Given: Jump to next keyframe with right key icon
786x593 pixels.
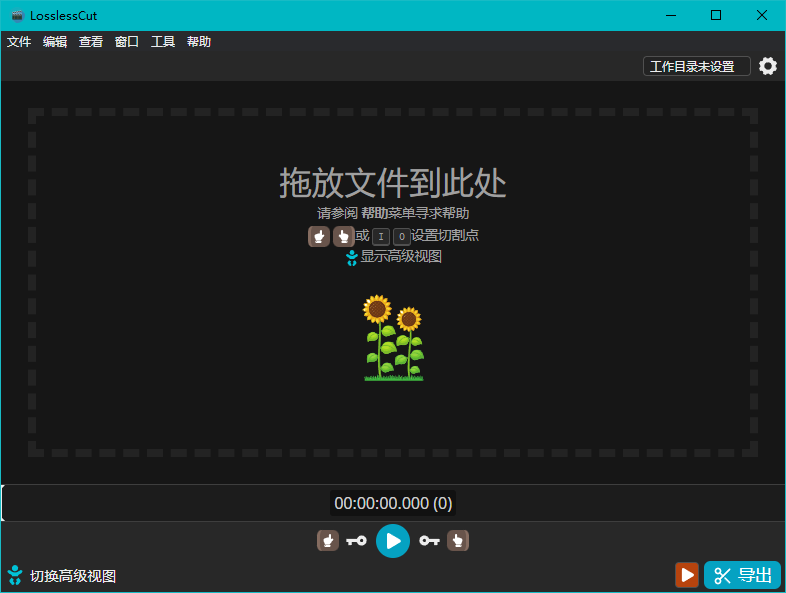Looking at the screenshot, I should tap(430, 541).
